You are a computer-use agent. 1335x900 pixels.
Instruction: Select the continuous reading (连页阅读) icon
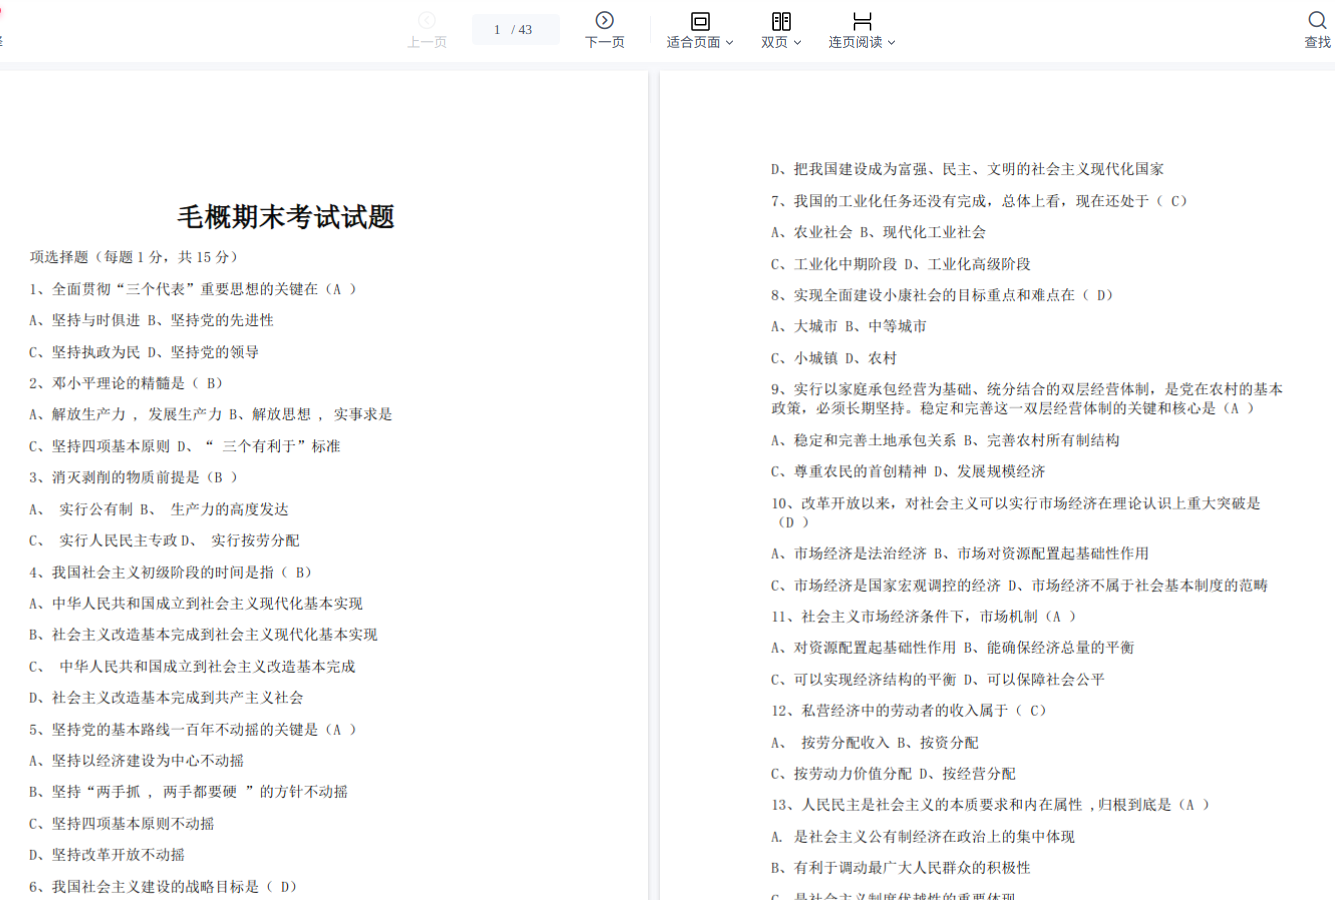(x=862, y=21)
